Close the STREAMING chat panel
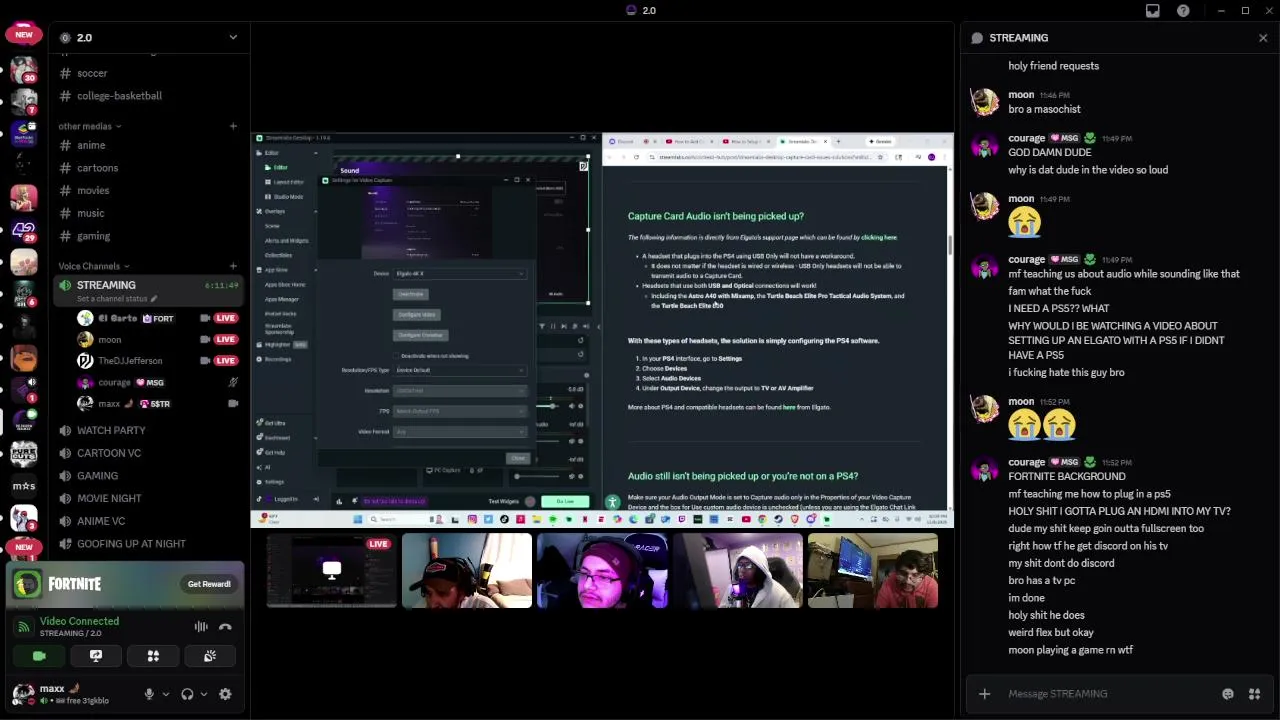Image resolution: width=1280 pixels, height=720 pixels. pos(1263,38)
